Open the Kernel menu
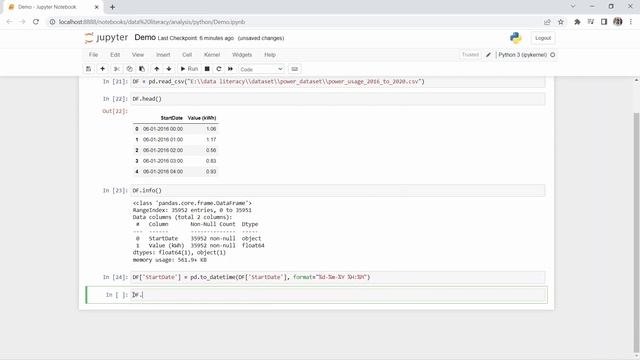This screenshot has height=360, width=640. (212, 55)
